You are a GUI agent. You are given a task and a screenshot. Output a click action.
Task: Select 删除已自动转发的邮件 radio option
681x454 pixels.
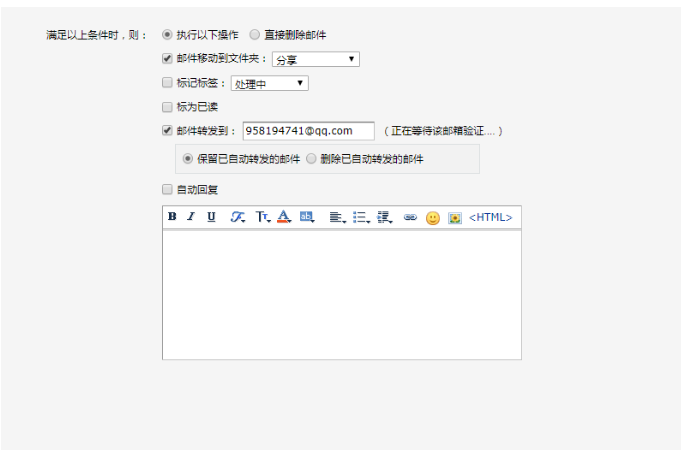(x=311, y=159)
